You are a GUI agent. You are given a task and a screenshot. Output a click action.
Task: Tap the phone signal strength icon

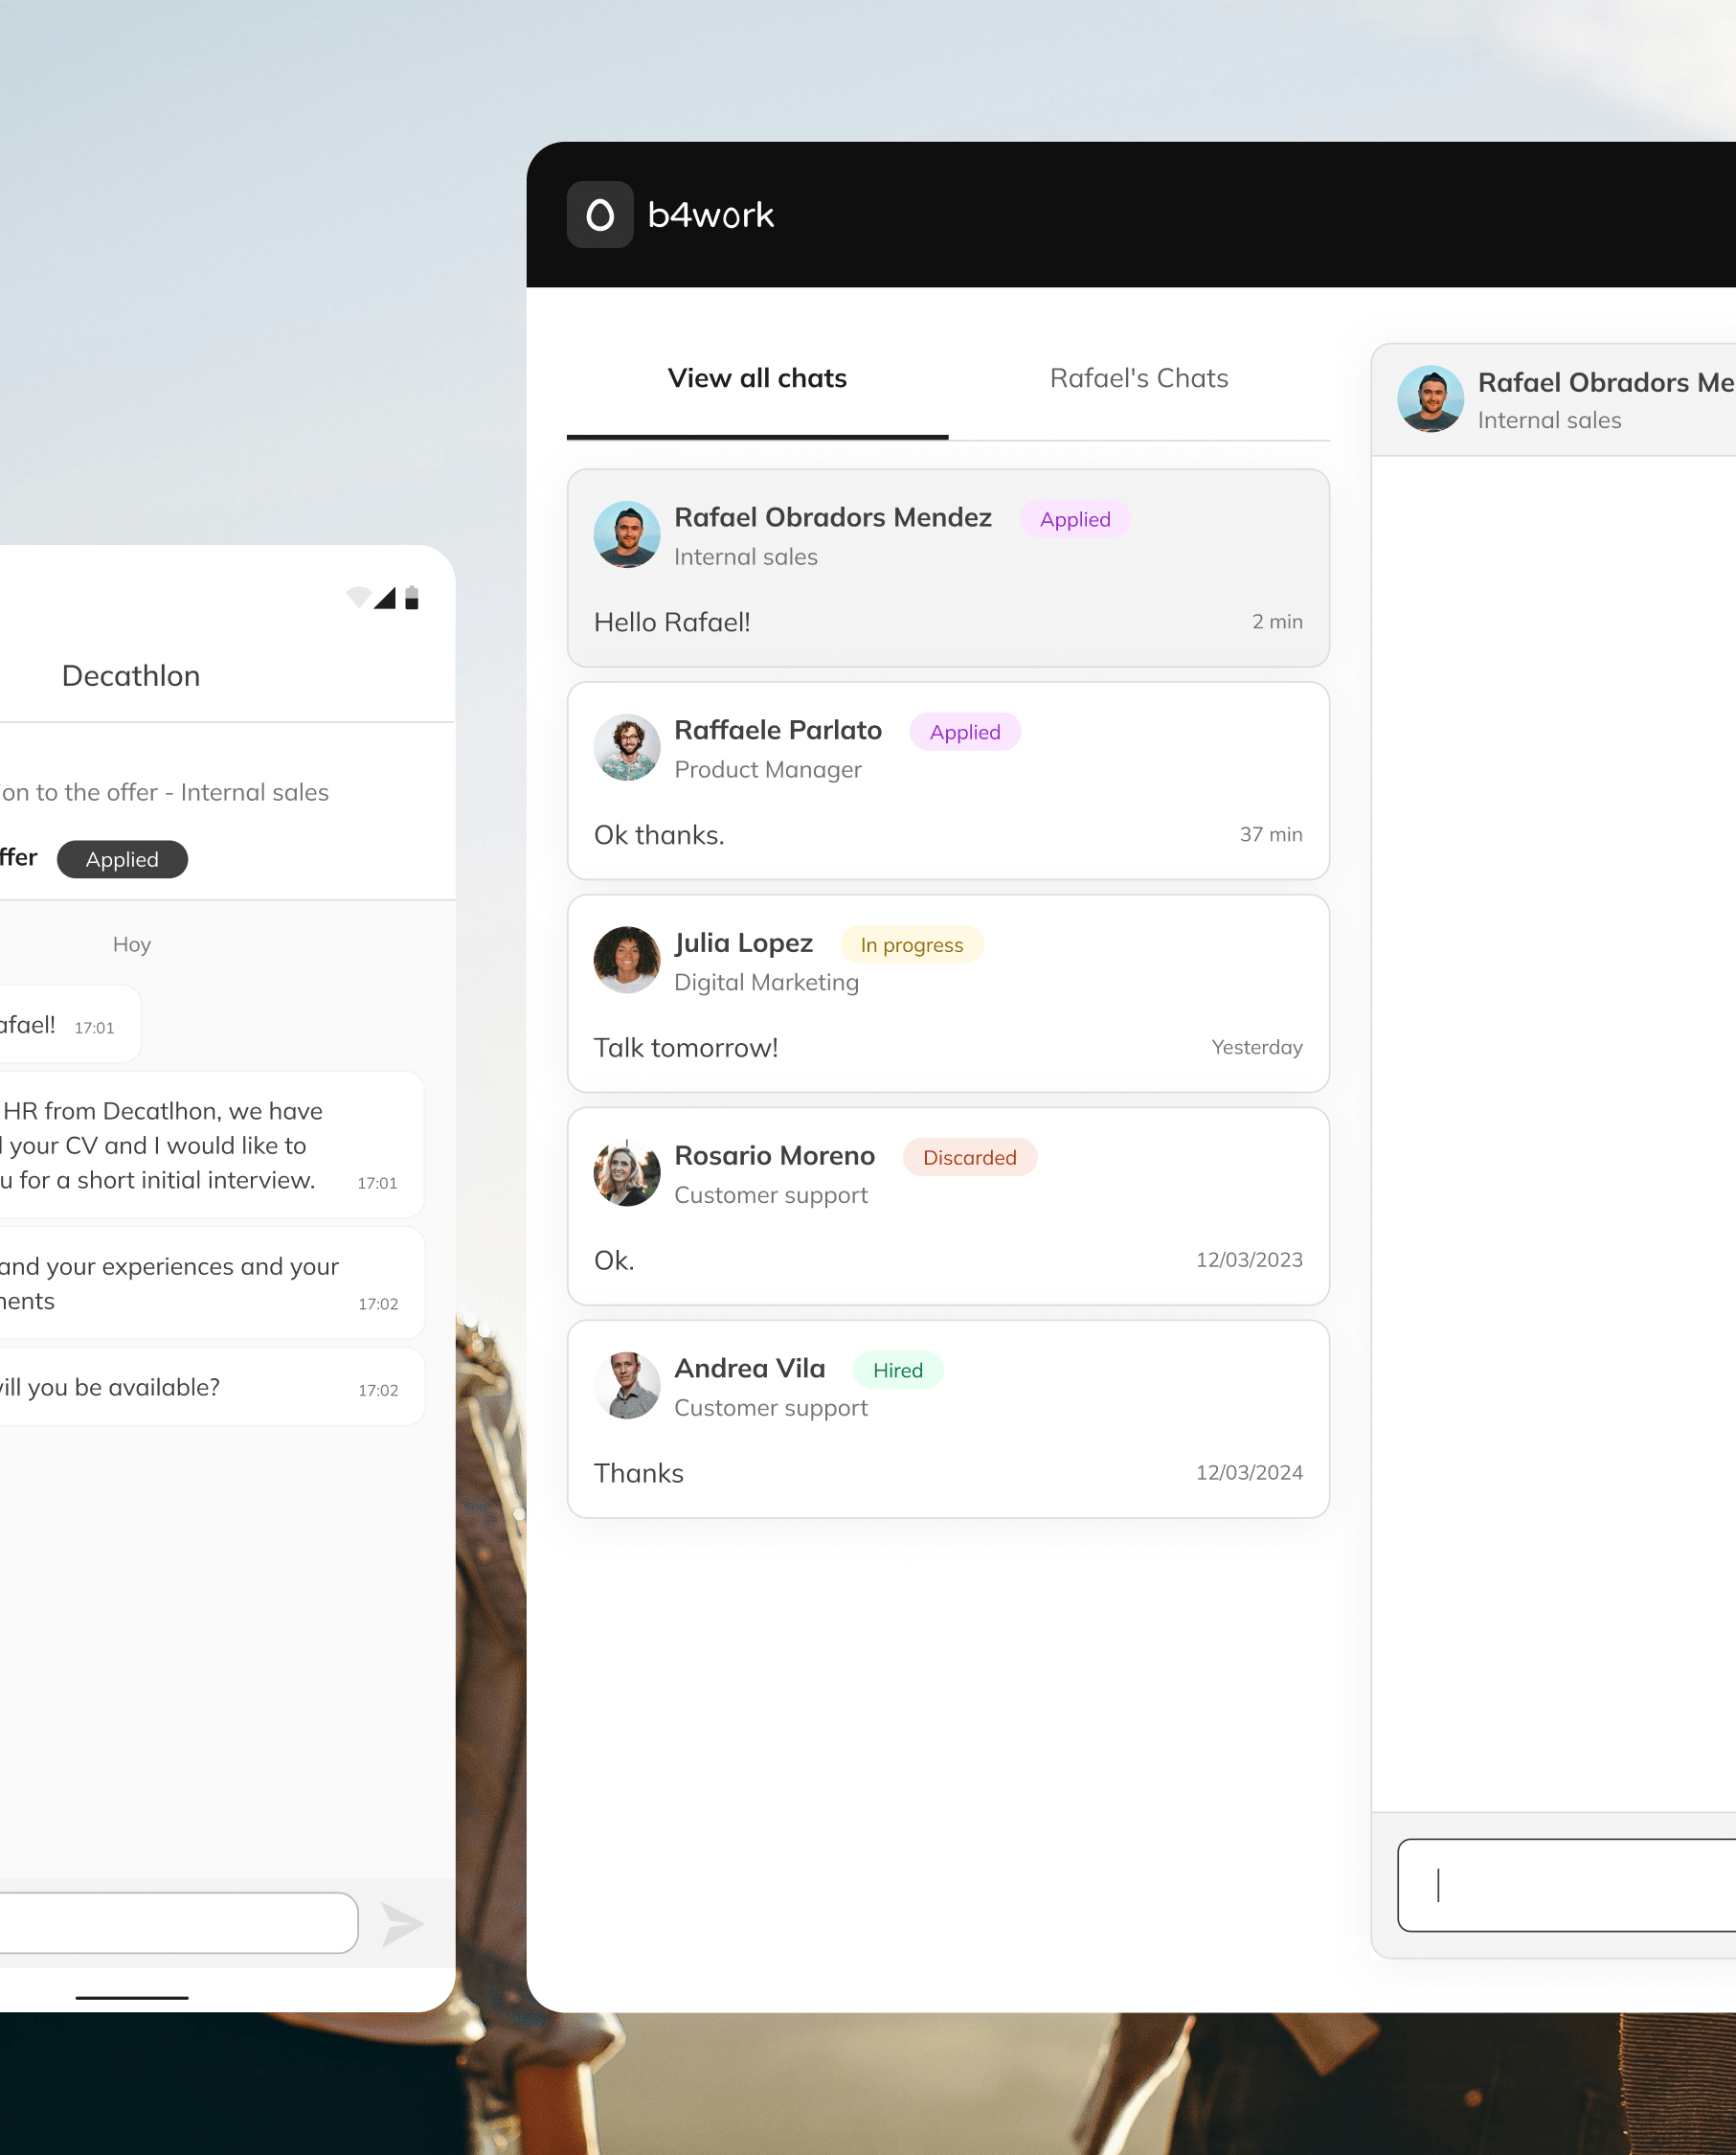pyautogui.click(x=385, y=598)
